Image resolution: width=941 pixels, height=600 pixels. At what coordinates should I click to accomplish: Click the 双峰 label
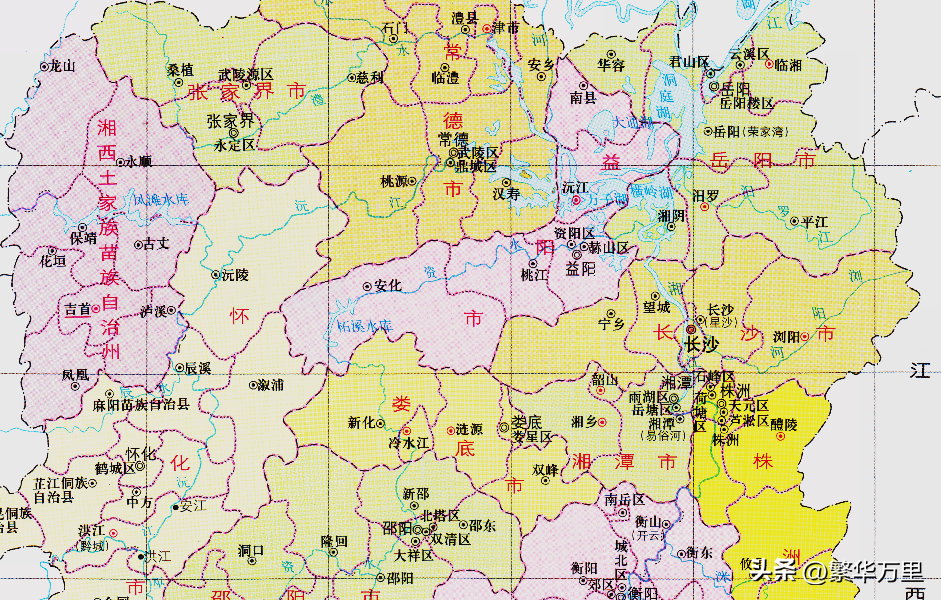[x=546, y=469]
